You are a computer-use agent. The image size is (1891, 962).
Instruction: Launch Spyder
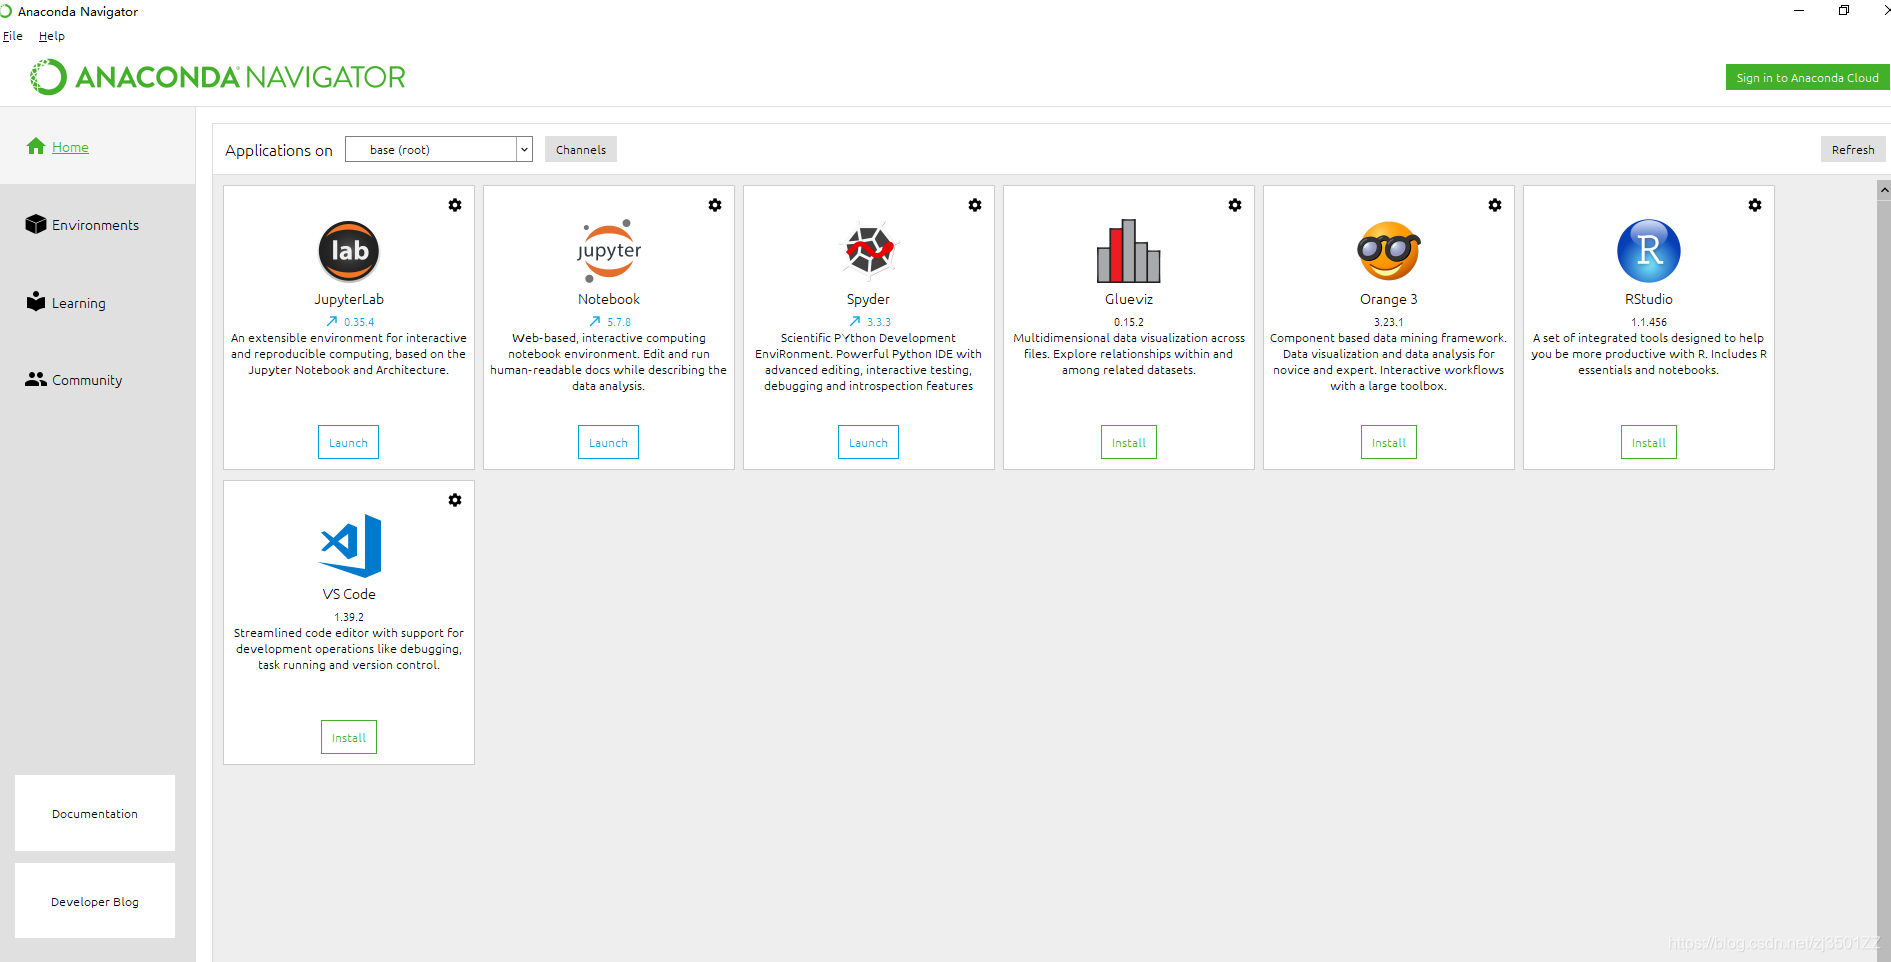(868, 442)
